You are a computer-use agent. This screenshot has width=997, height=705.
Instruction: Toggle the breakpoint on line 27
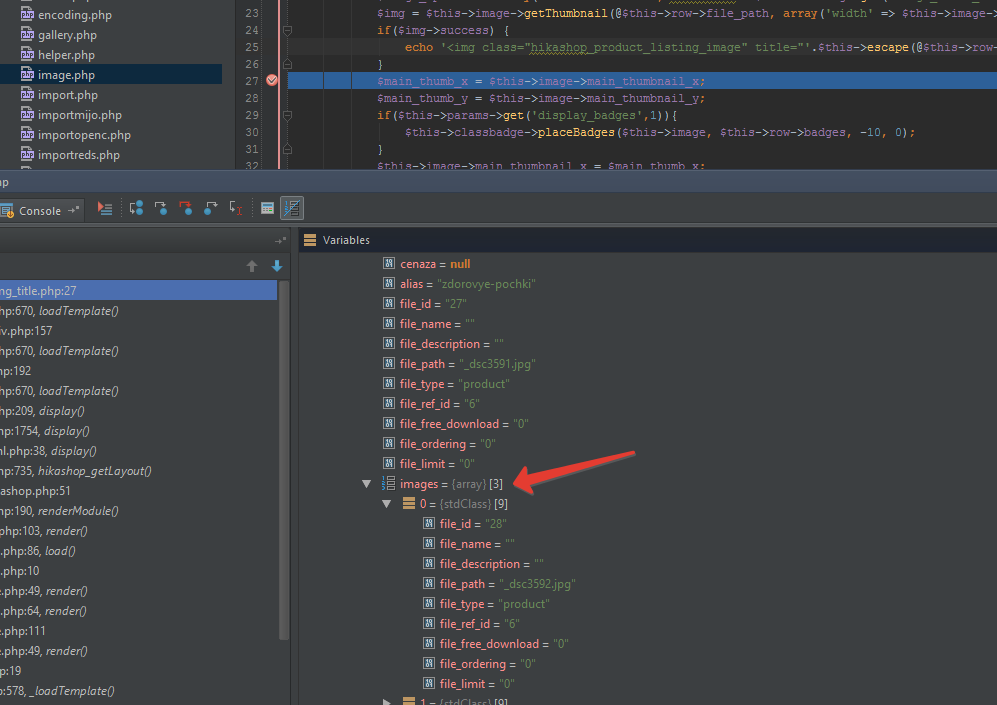click(272, 81)
